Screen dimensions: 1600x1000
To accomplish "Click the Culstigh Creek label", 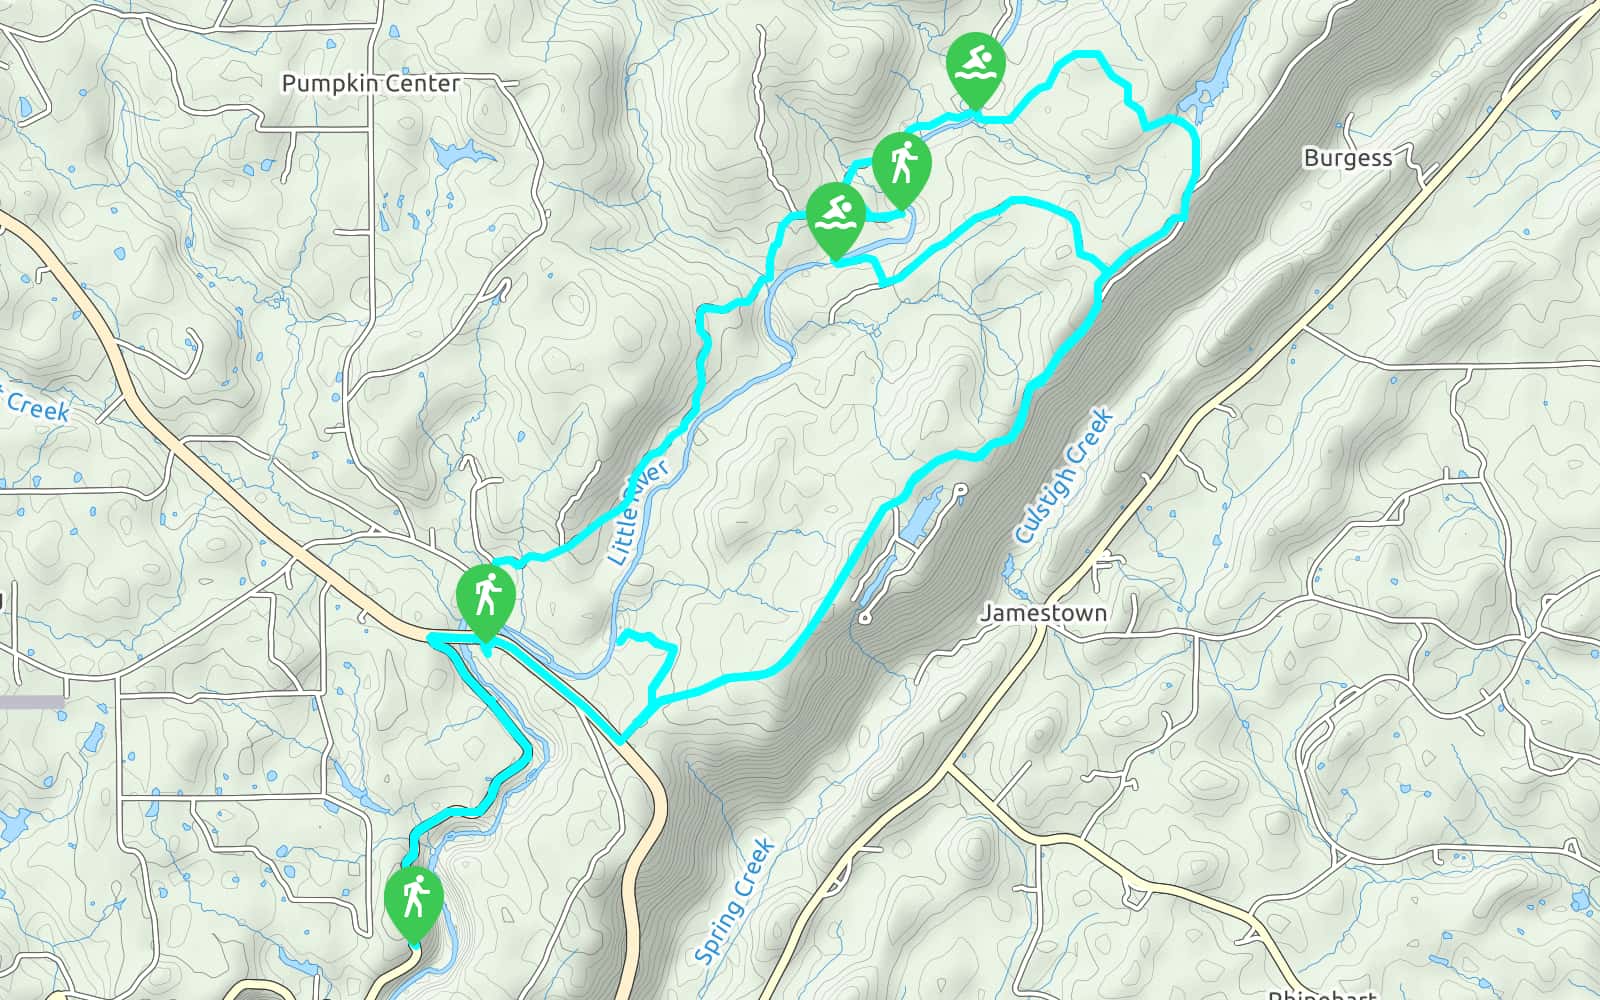I will pos(1063,475).
